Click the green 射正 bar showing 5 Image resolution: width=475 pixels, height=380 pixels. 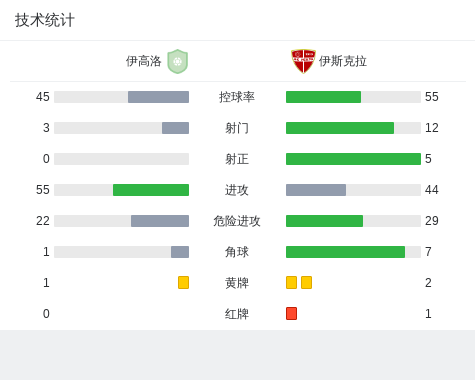coord(353,159)
